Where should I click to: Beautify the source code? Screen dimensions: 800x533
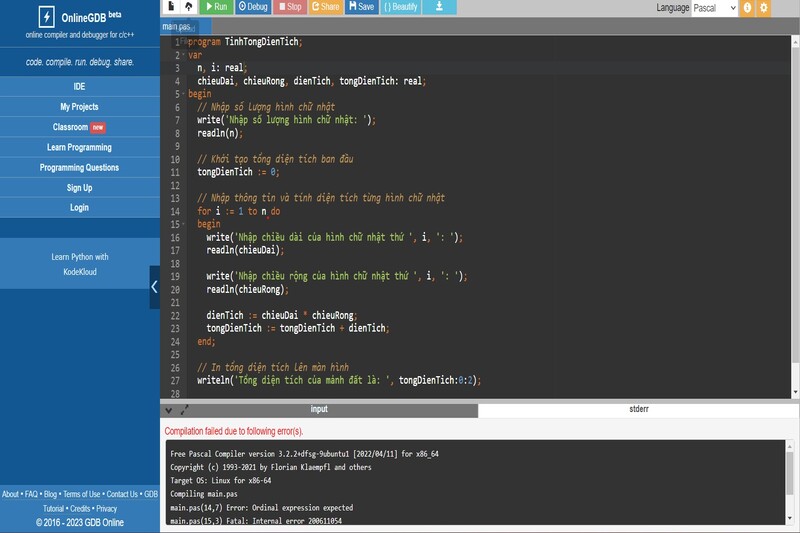tap(401, 7)
